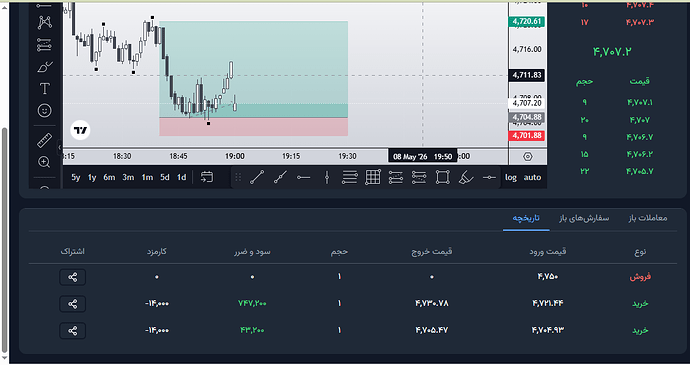Click the 4,701.88 stop price label
This screenshot has height=365, width=690.
[527, 136]
